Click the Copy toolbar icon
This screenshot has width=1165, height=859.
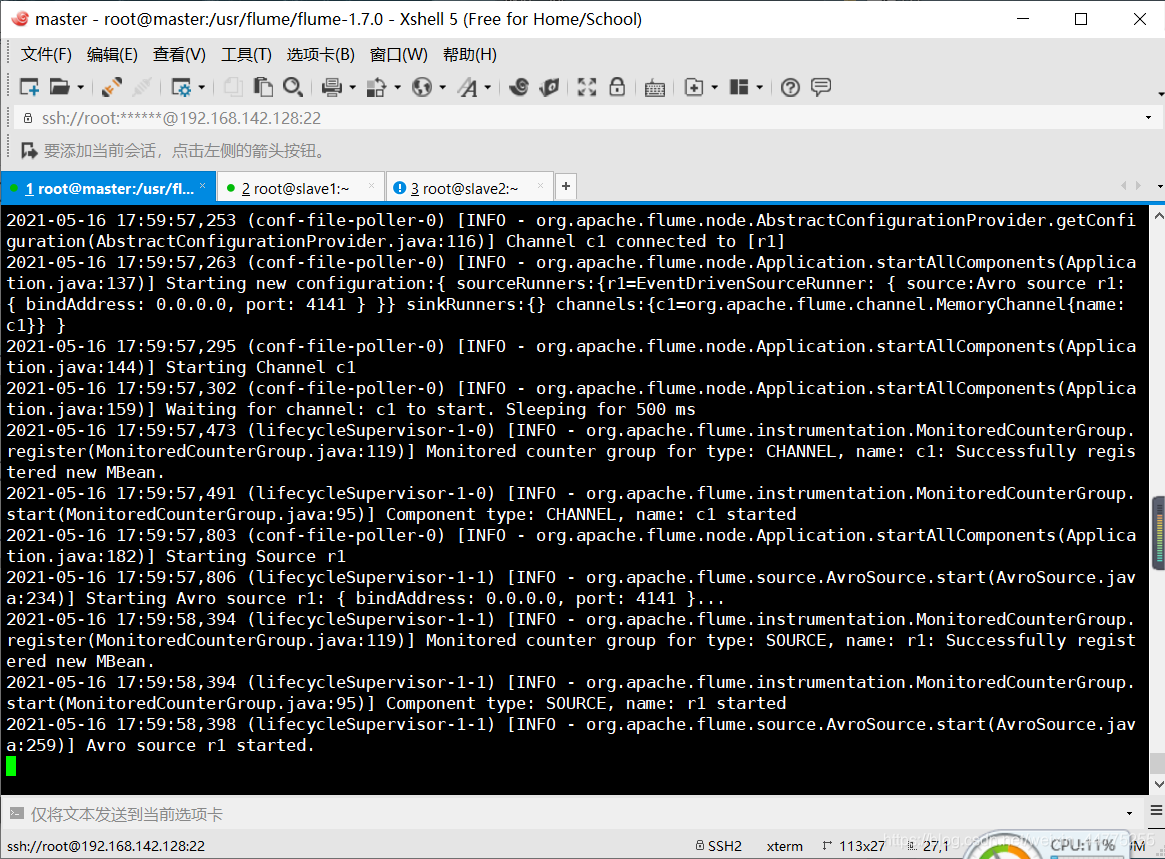(233, 88)
